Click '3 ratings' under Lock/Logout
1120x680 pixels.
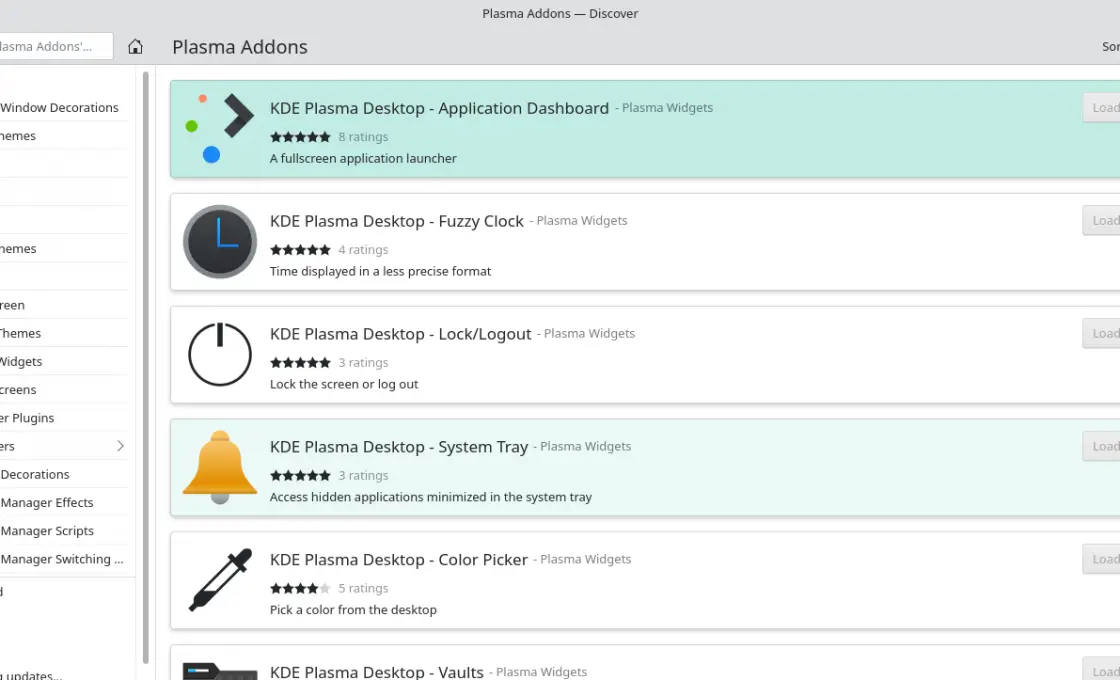(x=363, y=362)
